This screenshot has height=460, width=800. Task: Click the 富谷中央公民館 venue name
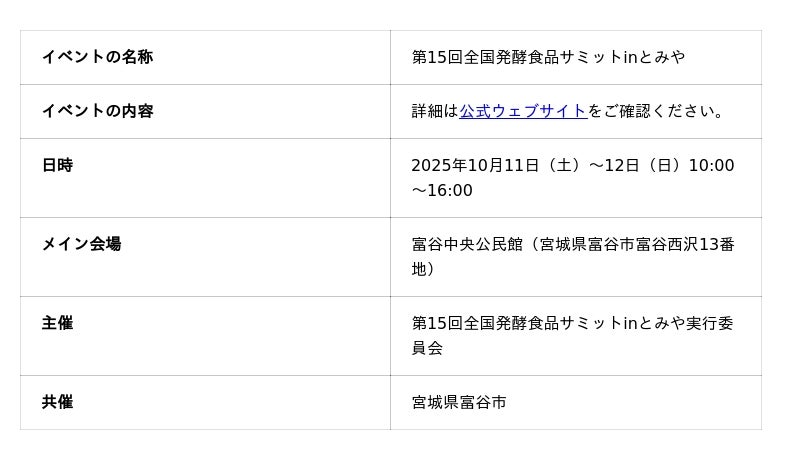pos(467,244)
